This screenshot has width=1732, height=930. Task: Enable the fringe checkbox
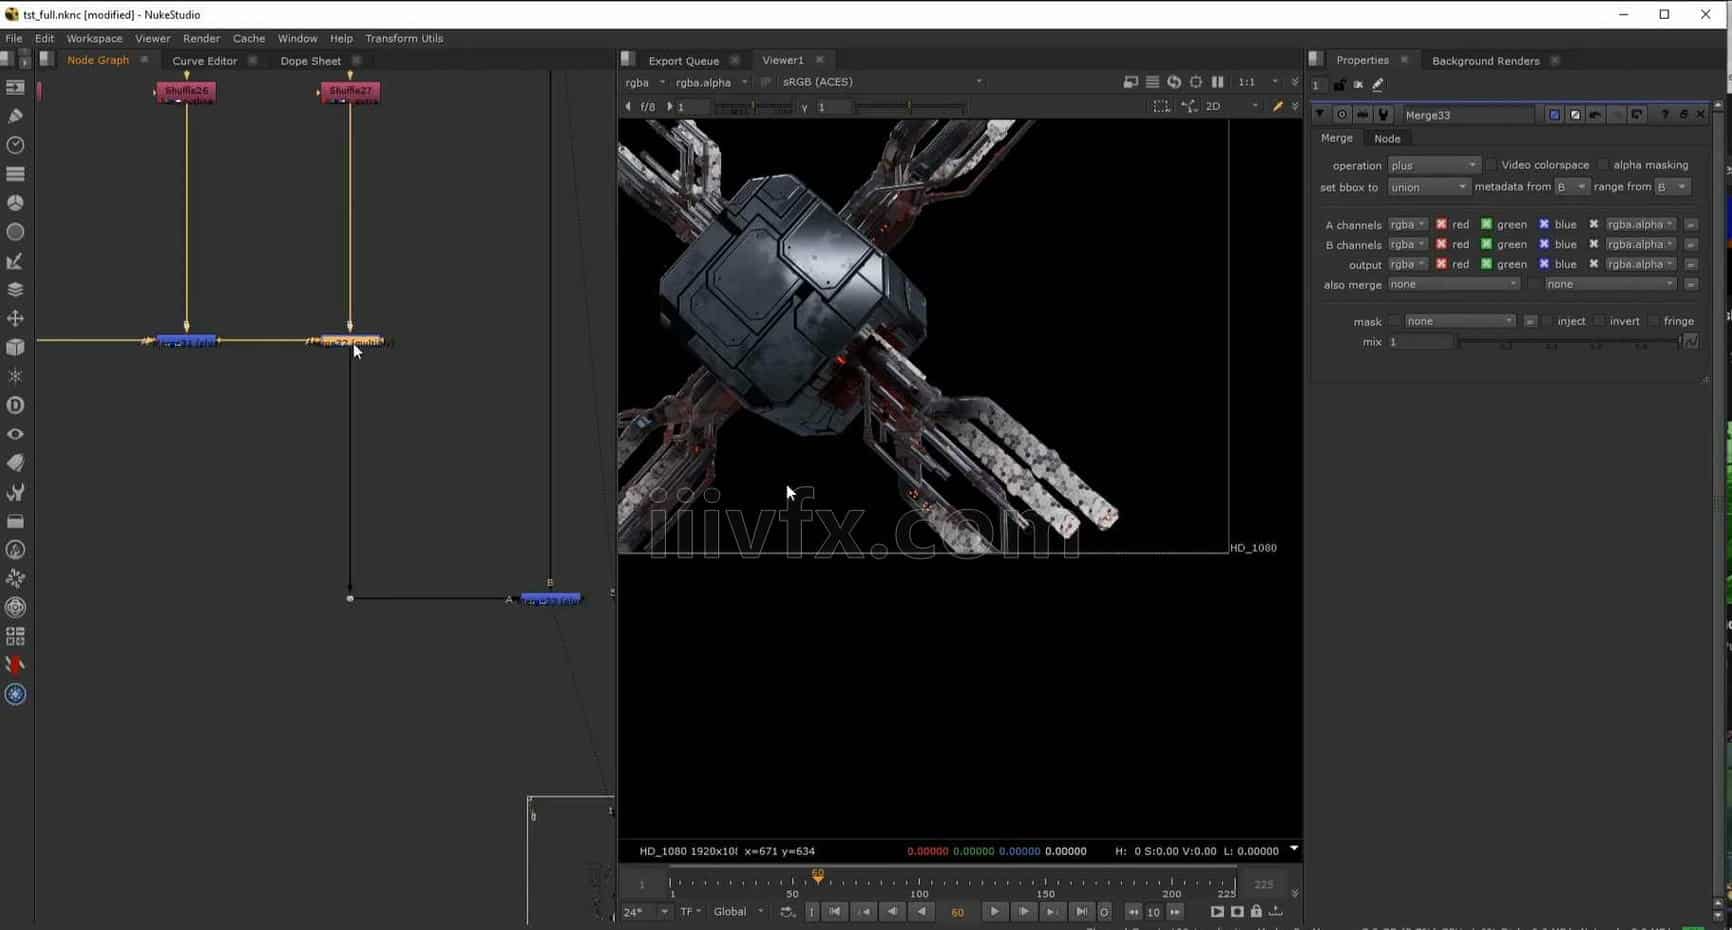tap(1653, 321)
